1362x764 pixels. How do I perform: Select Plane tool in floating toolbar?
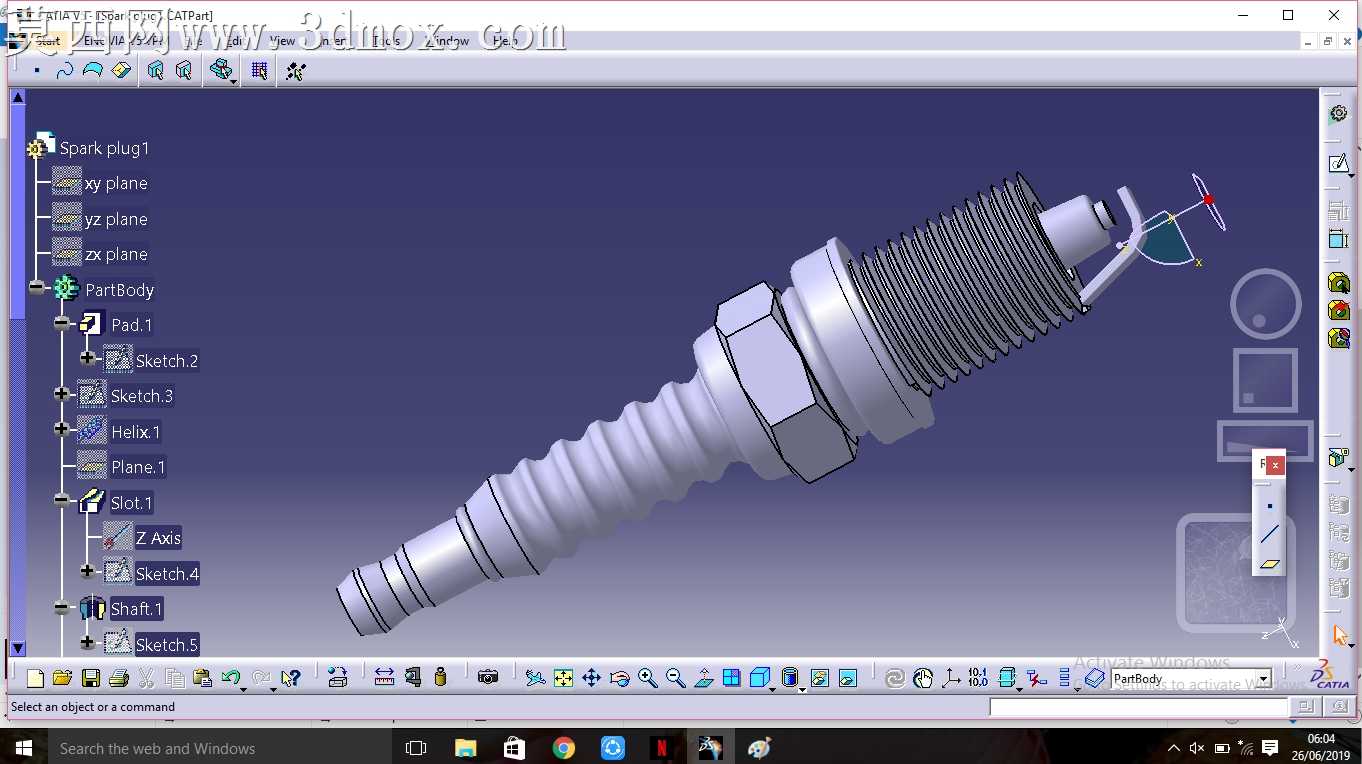[x=1270, y=563]
